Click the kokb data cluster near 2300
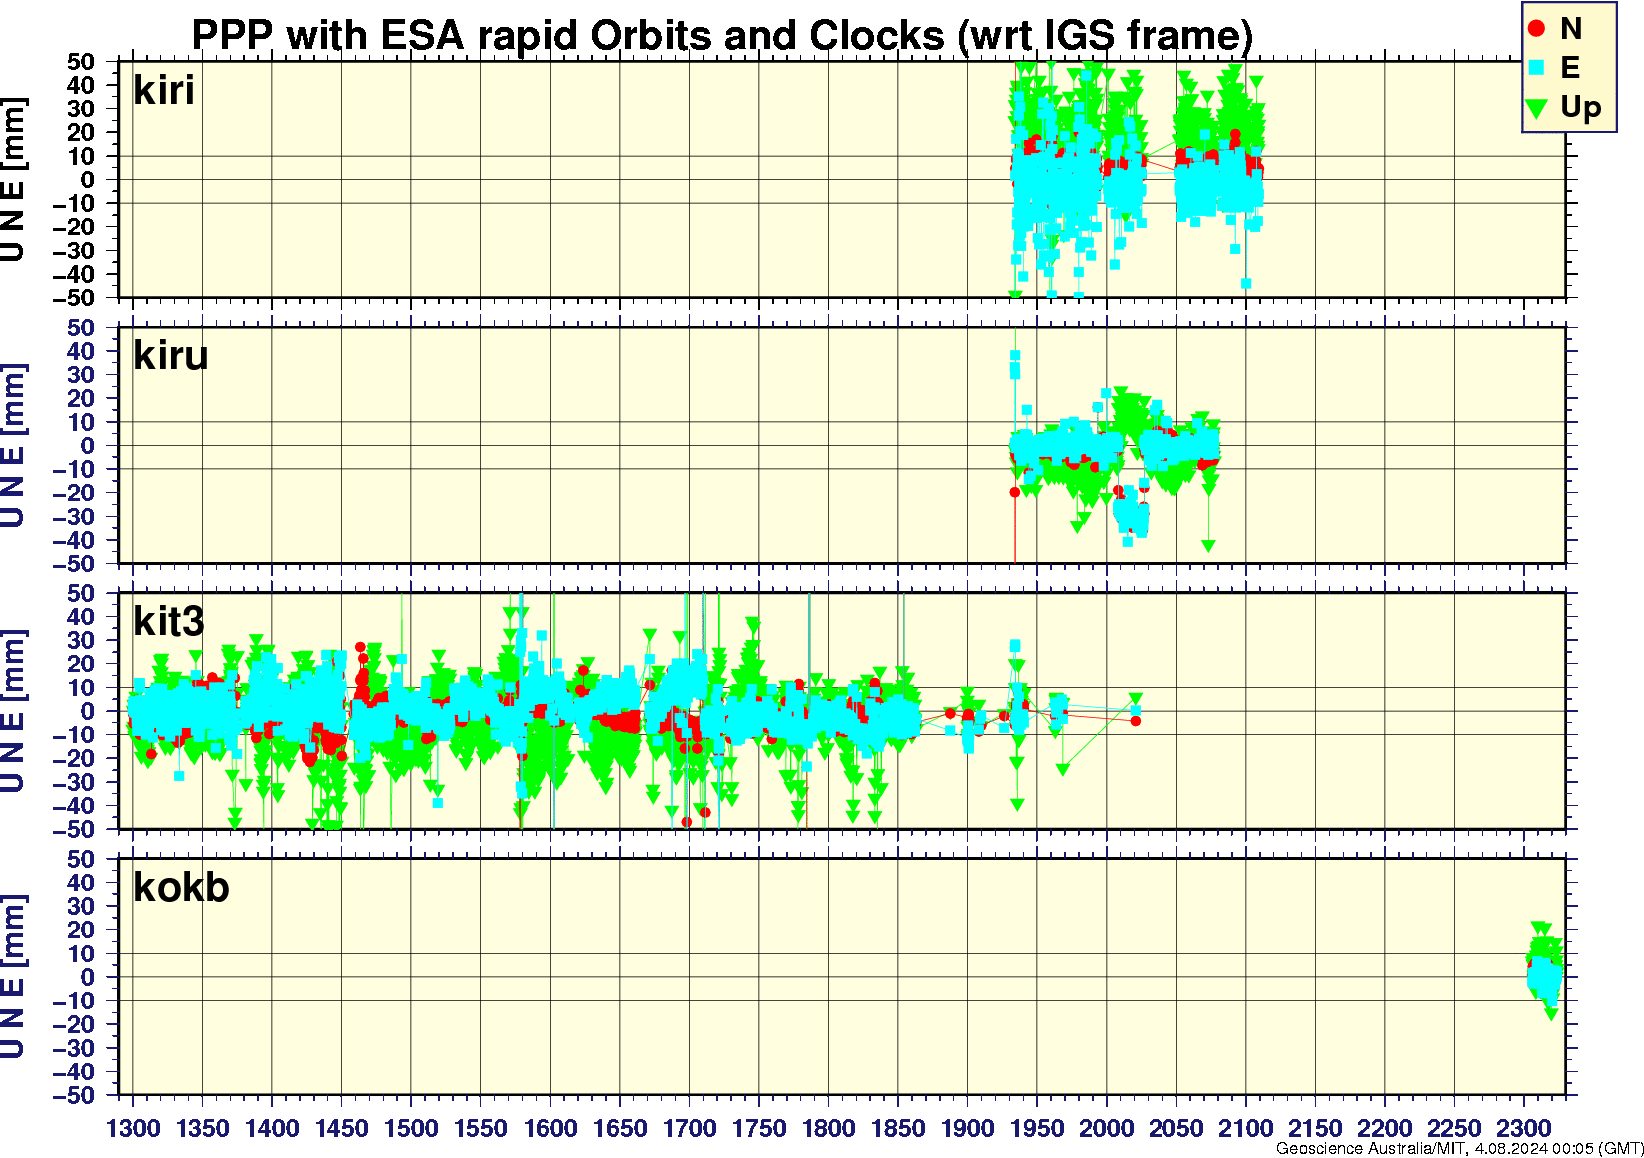Viewport: 1644px width, 1158px height. pyautogui.click(x=1544, y=970)
